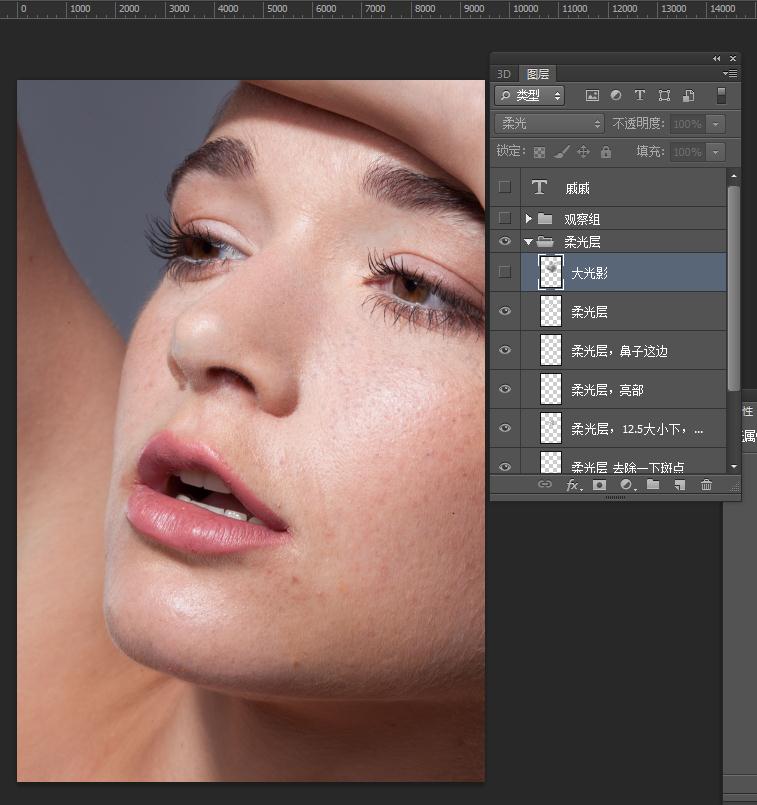Screen dimensions: 757x805
Task: Open the fx layer style button
Action: click(x=574, y=485)
